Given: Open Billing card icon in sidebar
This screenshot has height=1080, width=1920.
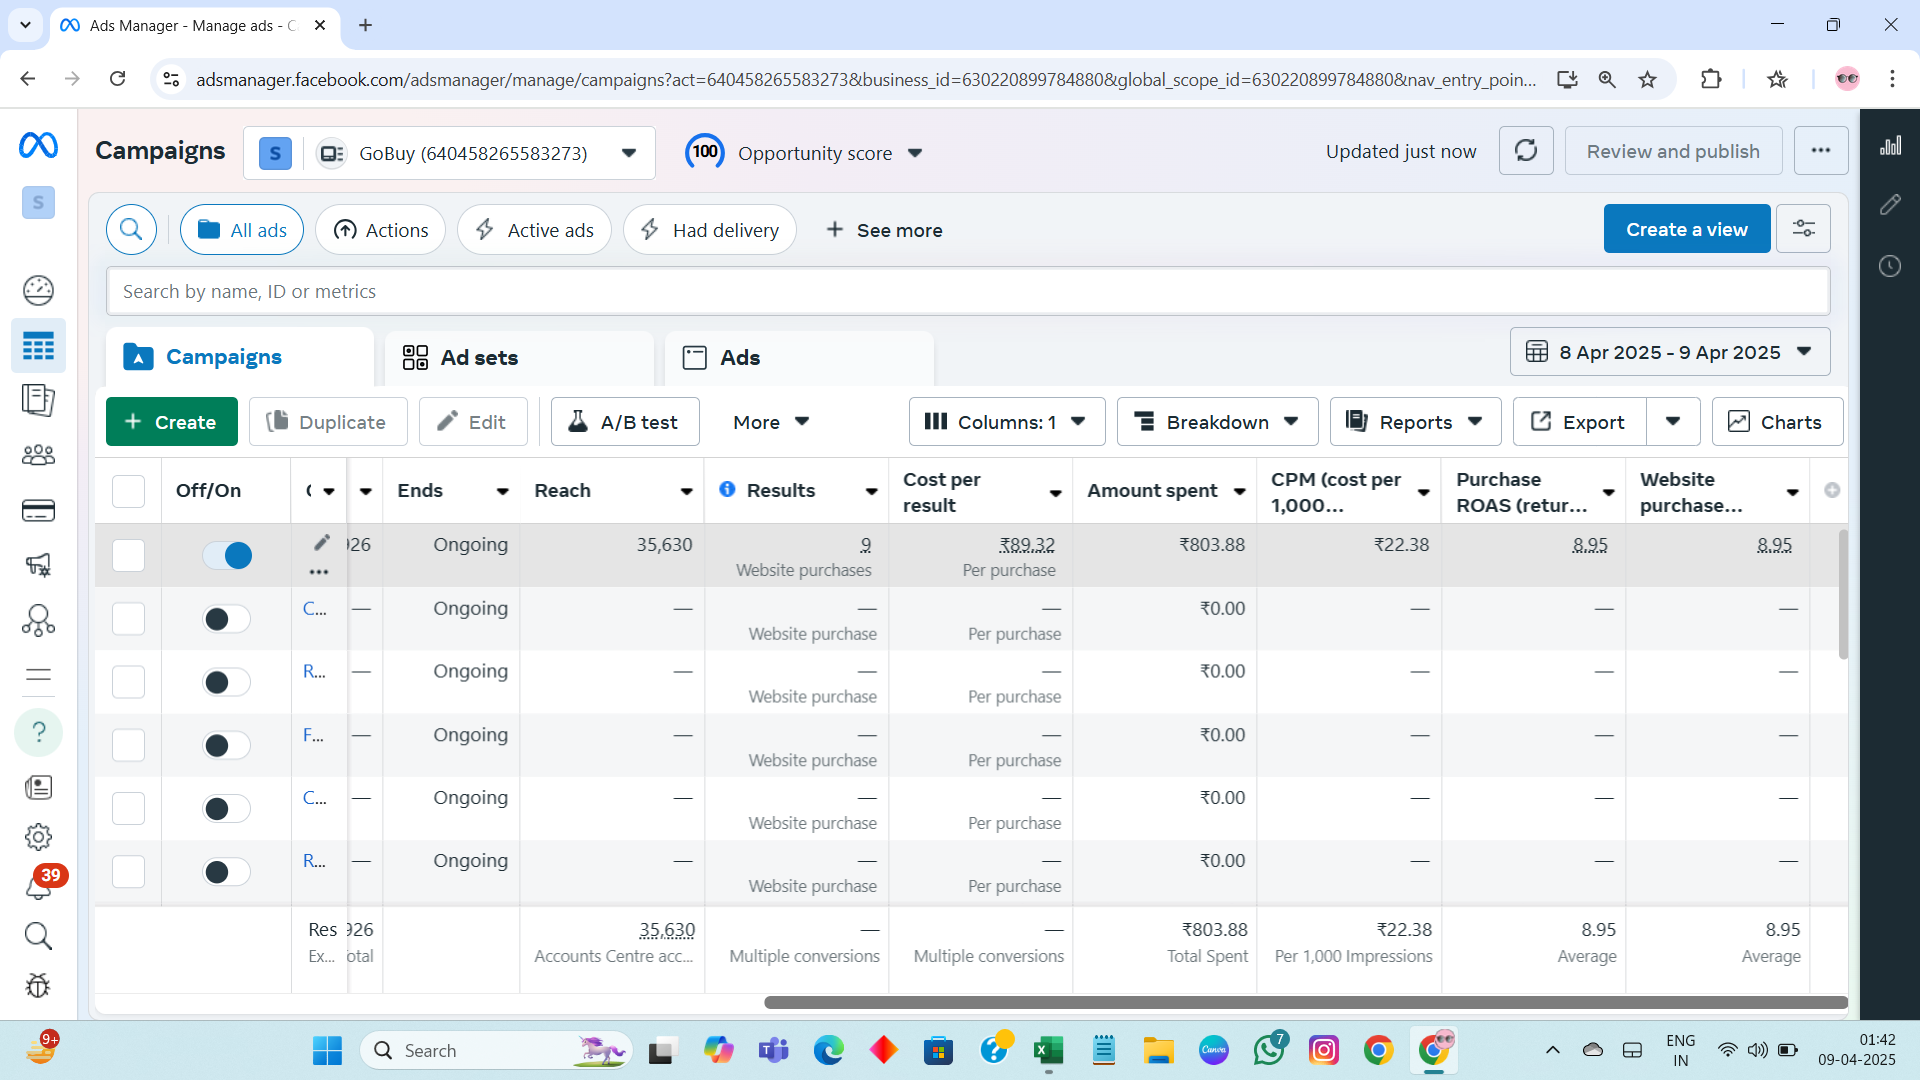Looking at the screenshot, I should click(x=38, y=511).
